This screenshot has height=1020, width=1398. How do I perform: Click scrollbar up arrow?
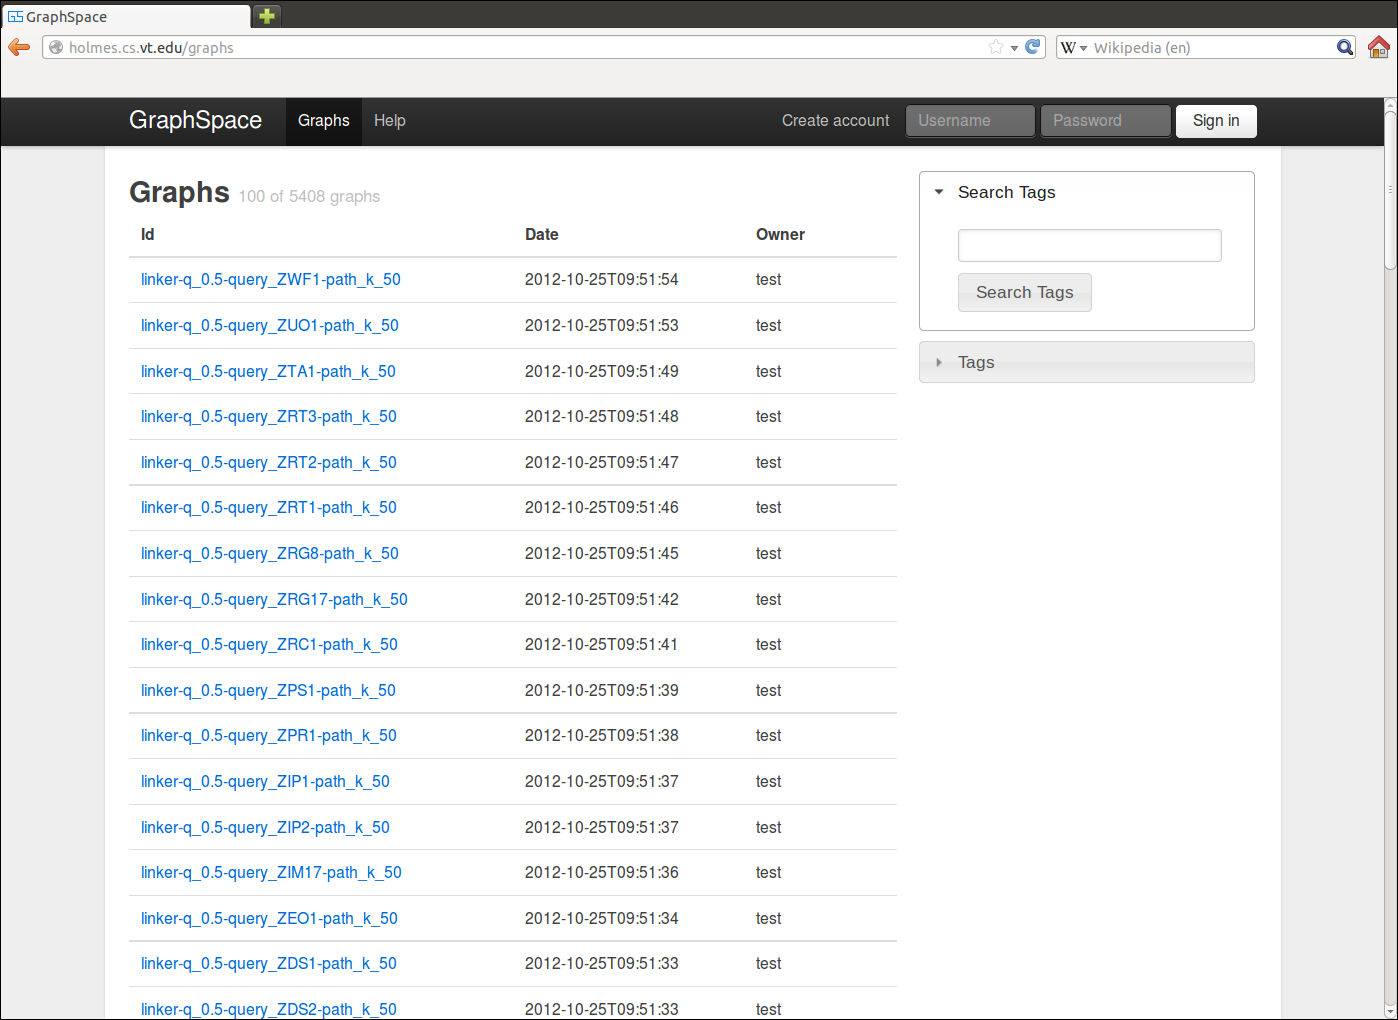click(x=1390, y=103)
